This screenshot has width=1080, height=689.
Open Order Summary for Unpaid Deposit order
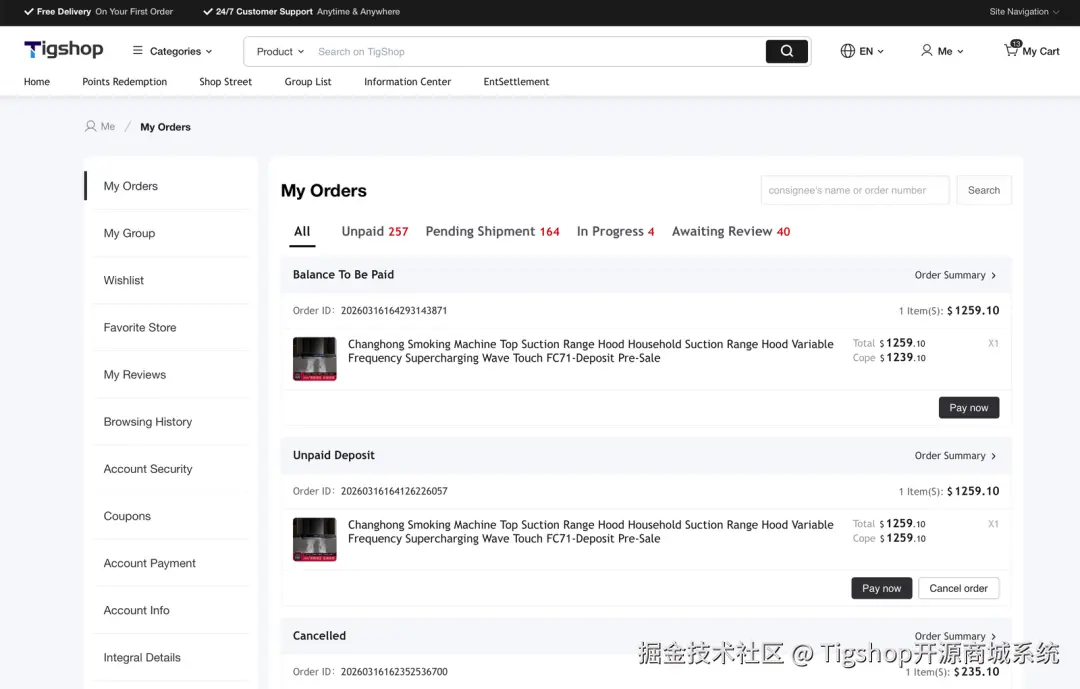(955, 455)
